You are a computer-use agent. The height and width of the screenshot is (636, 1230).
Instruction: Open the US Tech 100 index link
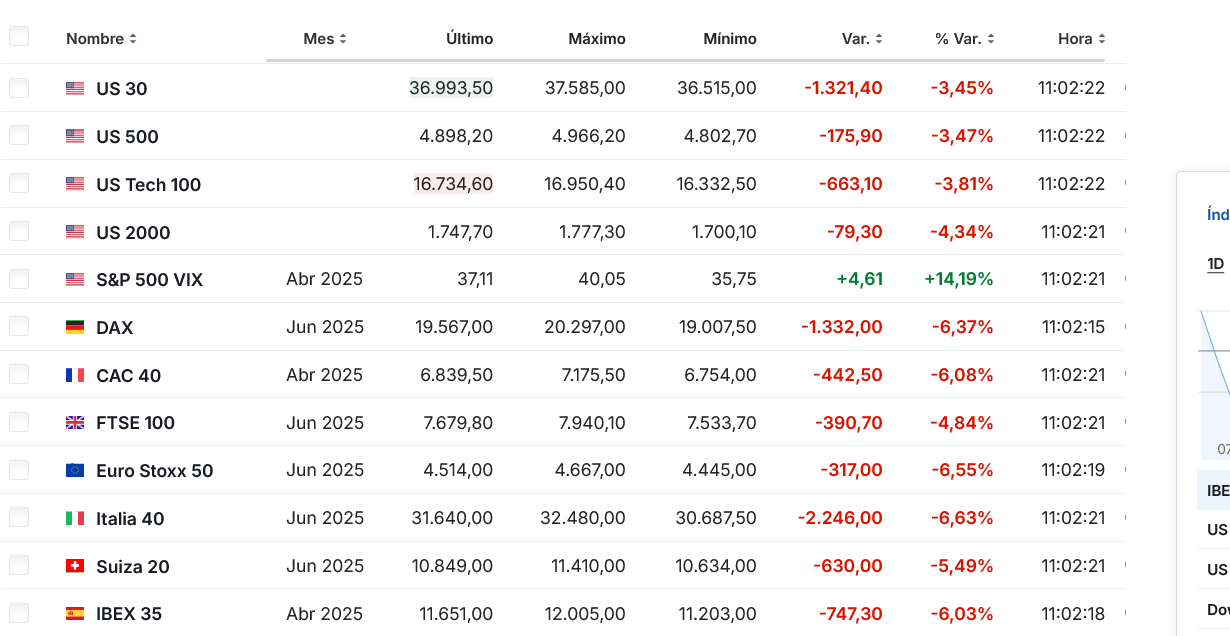click(148, 184)
